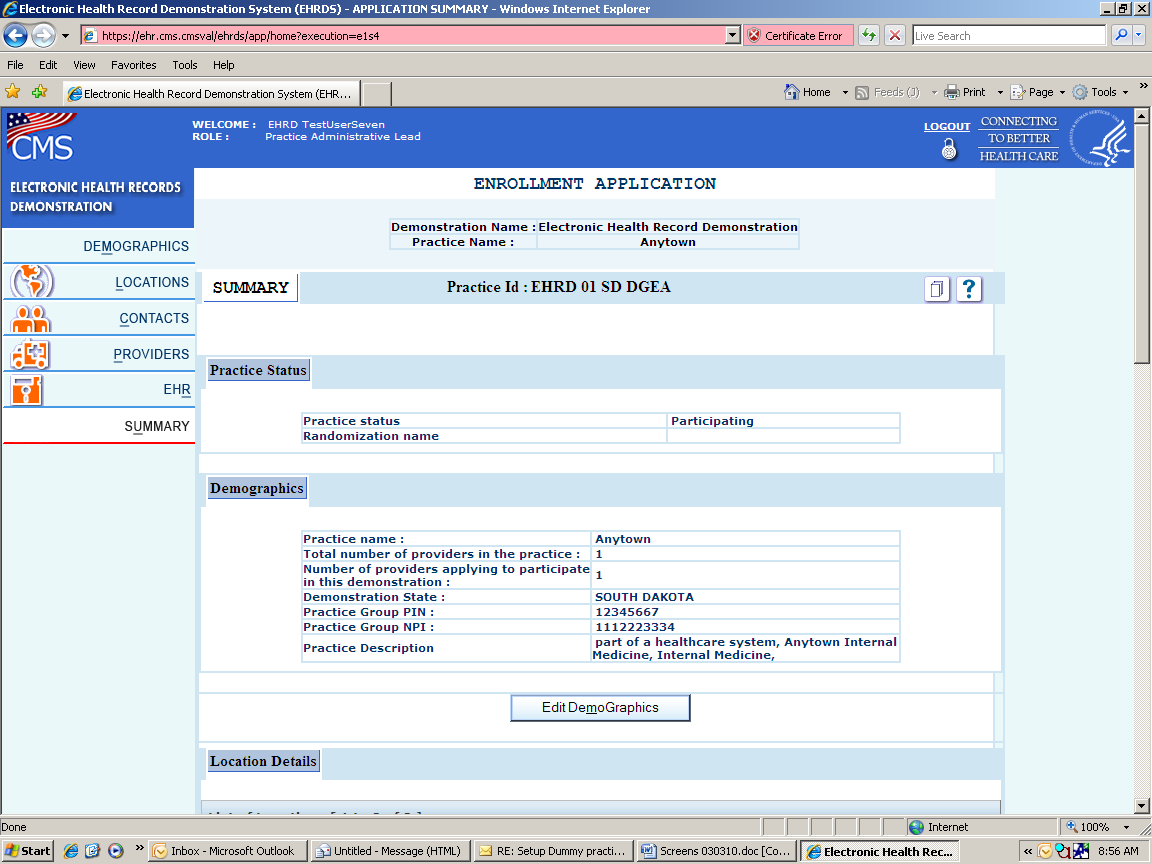
Task: Click the padlock icon below LOGOUT
Action: point(949,149)
